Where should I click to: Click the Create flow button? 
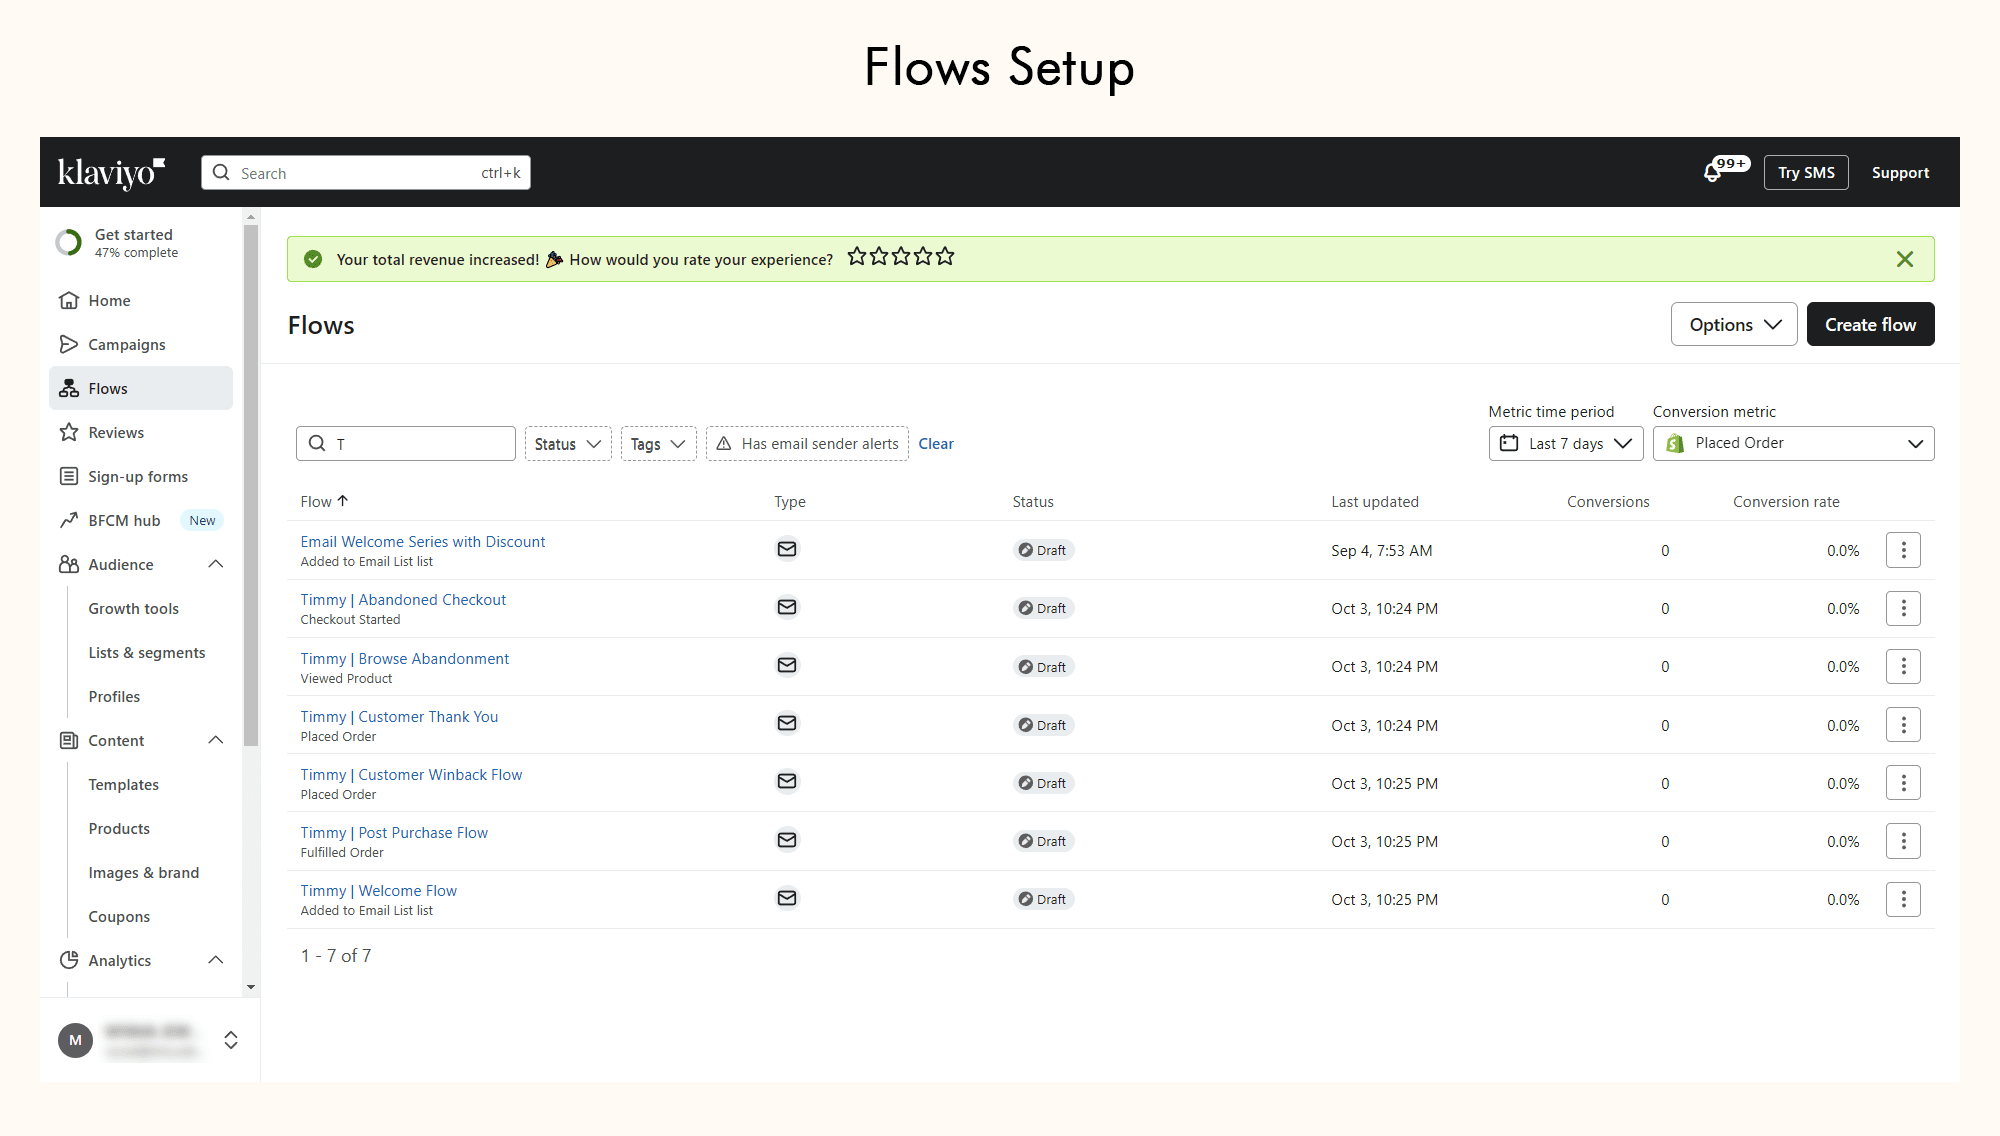(1869, 325)
